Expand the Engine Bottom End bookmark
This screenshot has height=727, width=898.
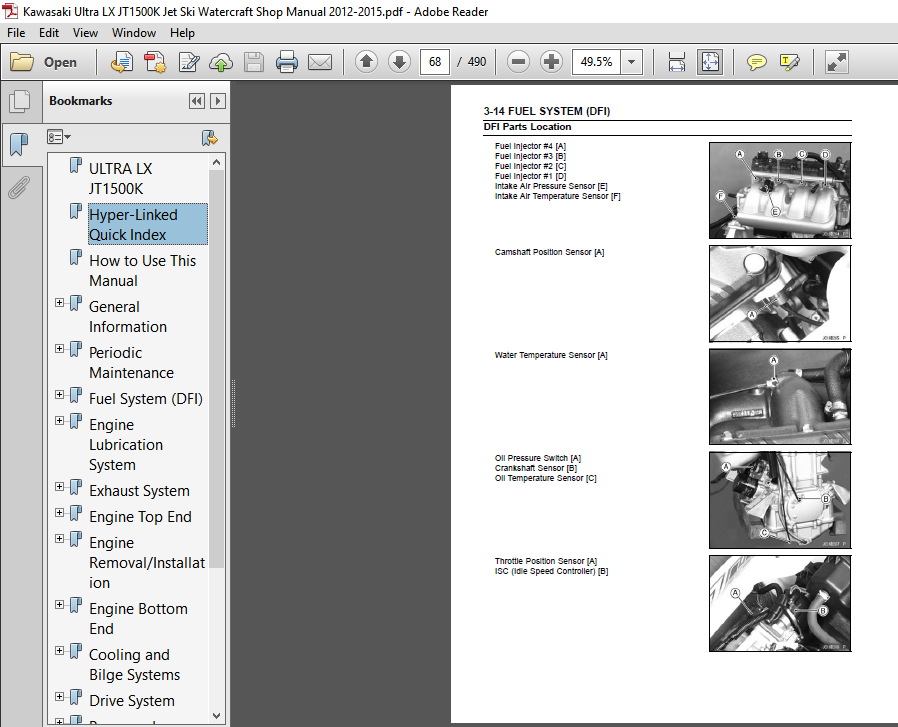(60, 604)
